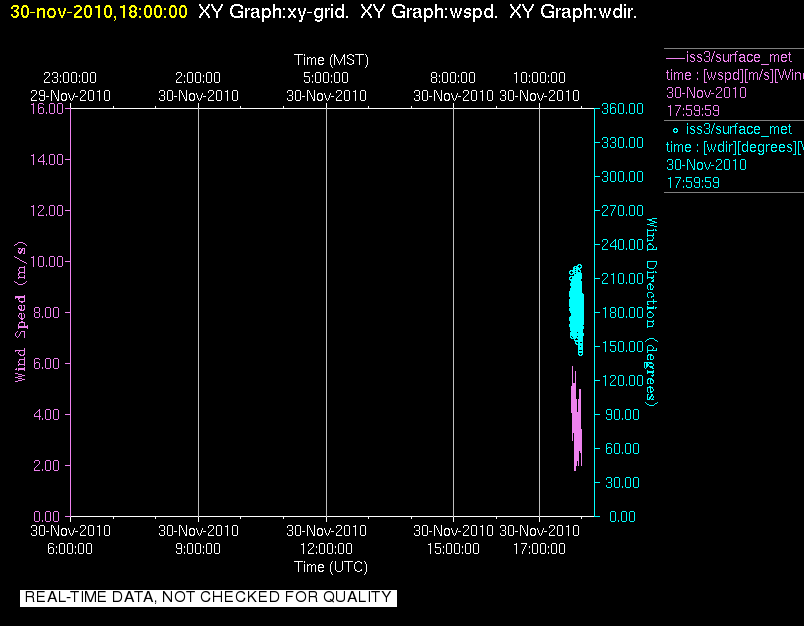Click the 8:00:00 MST tick label
The height and width of the screenshot is (626, 804).
point(453,78)
